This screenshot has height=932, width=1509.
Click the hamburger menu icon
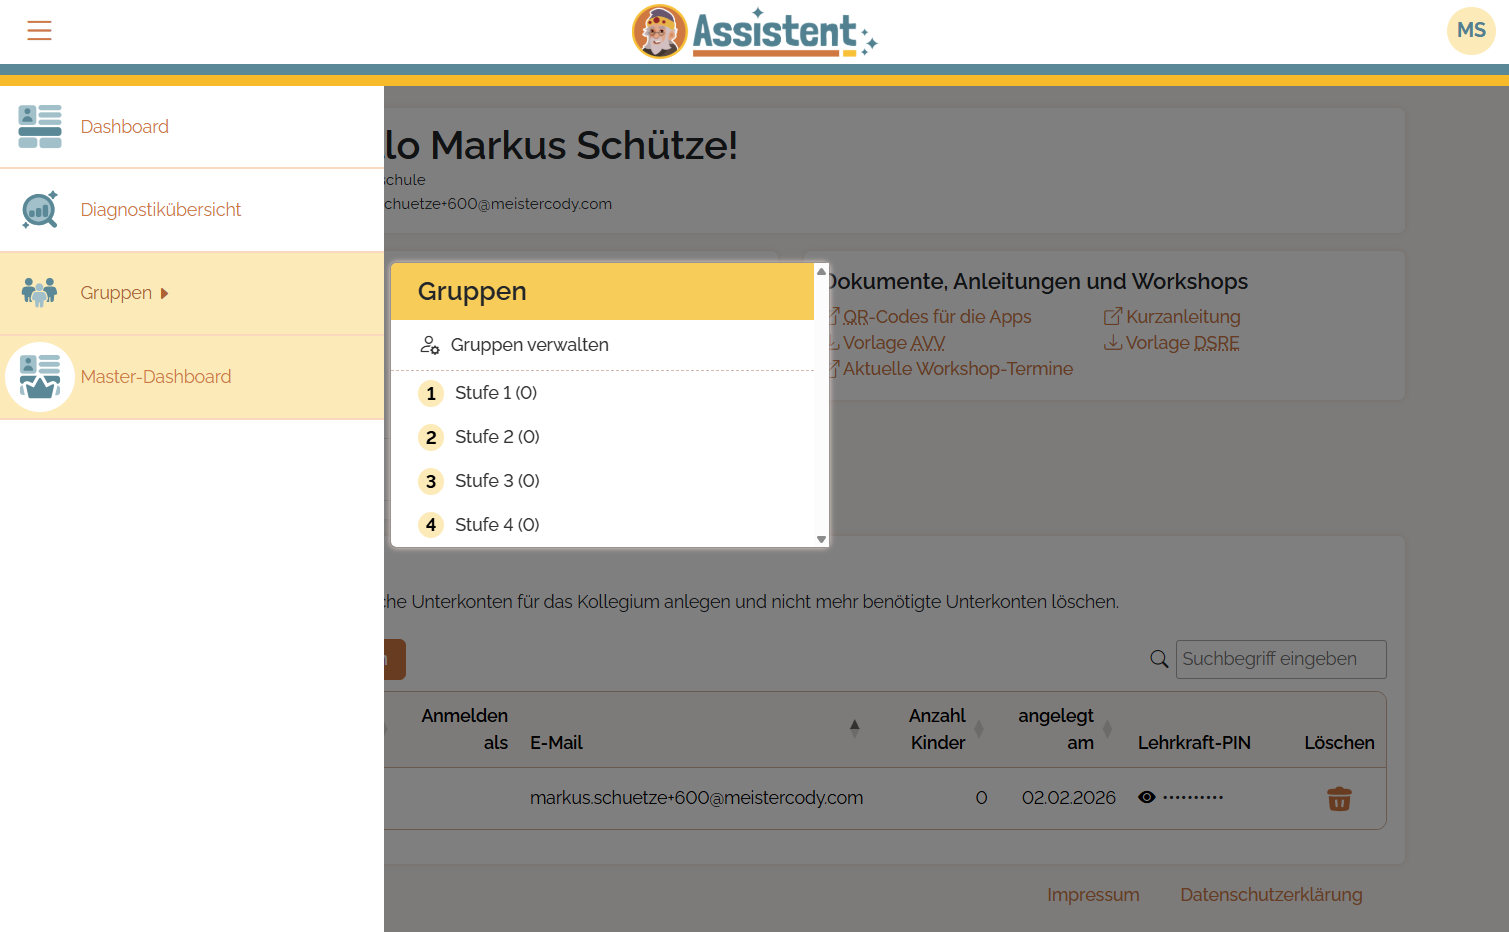coord(39,31)
